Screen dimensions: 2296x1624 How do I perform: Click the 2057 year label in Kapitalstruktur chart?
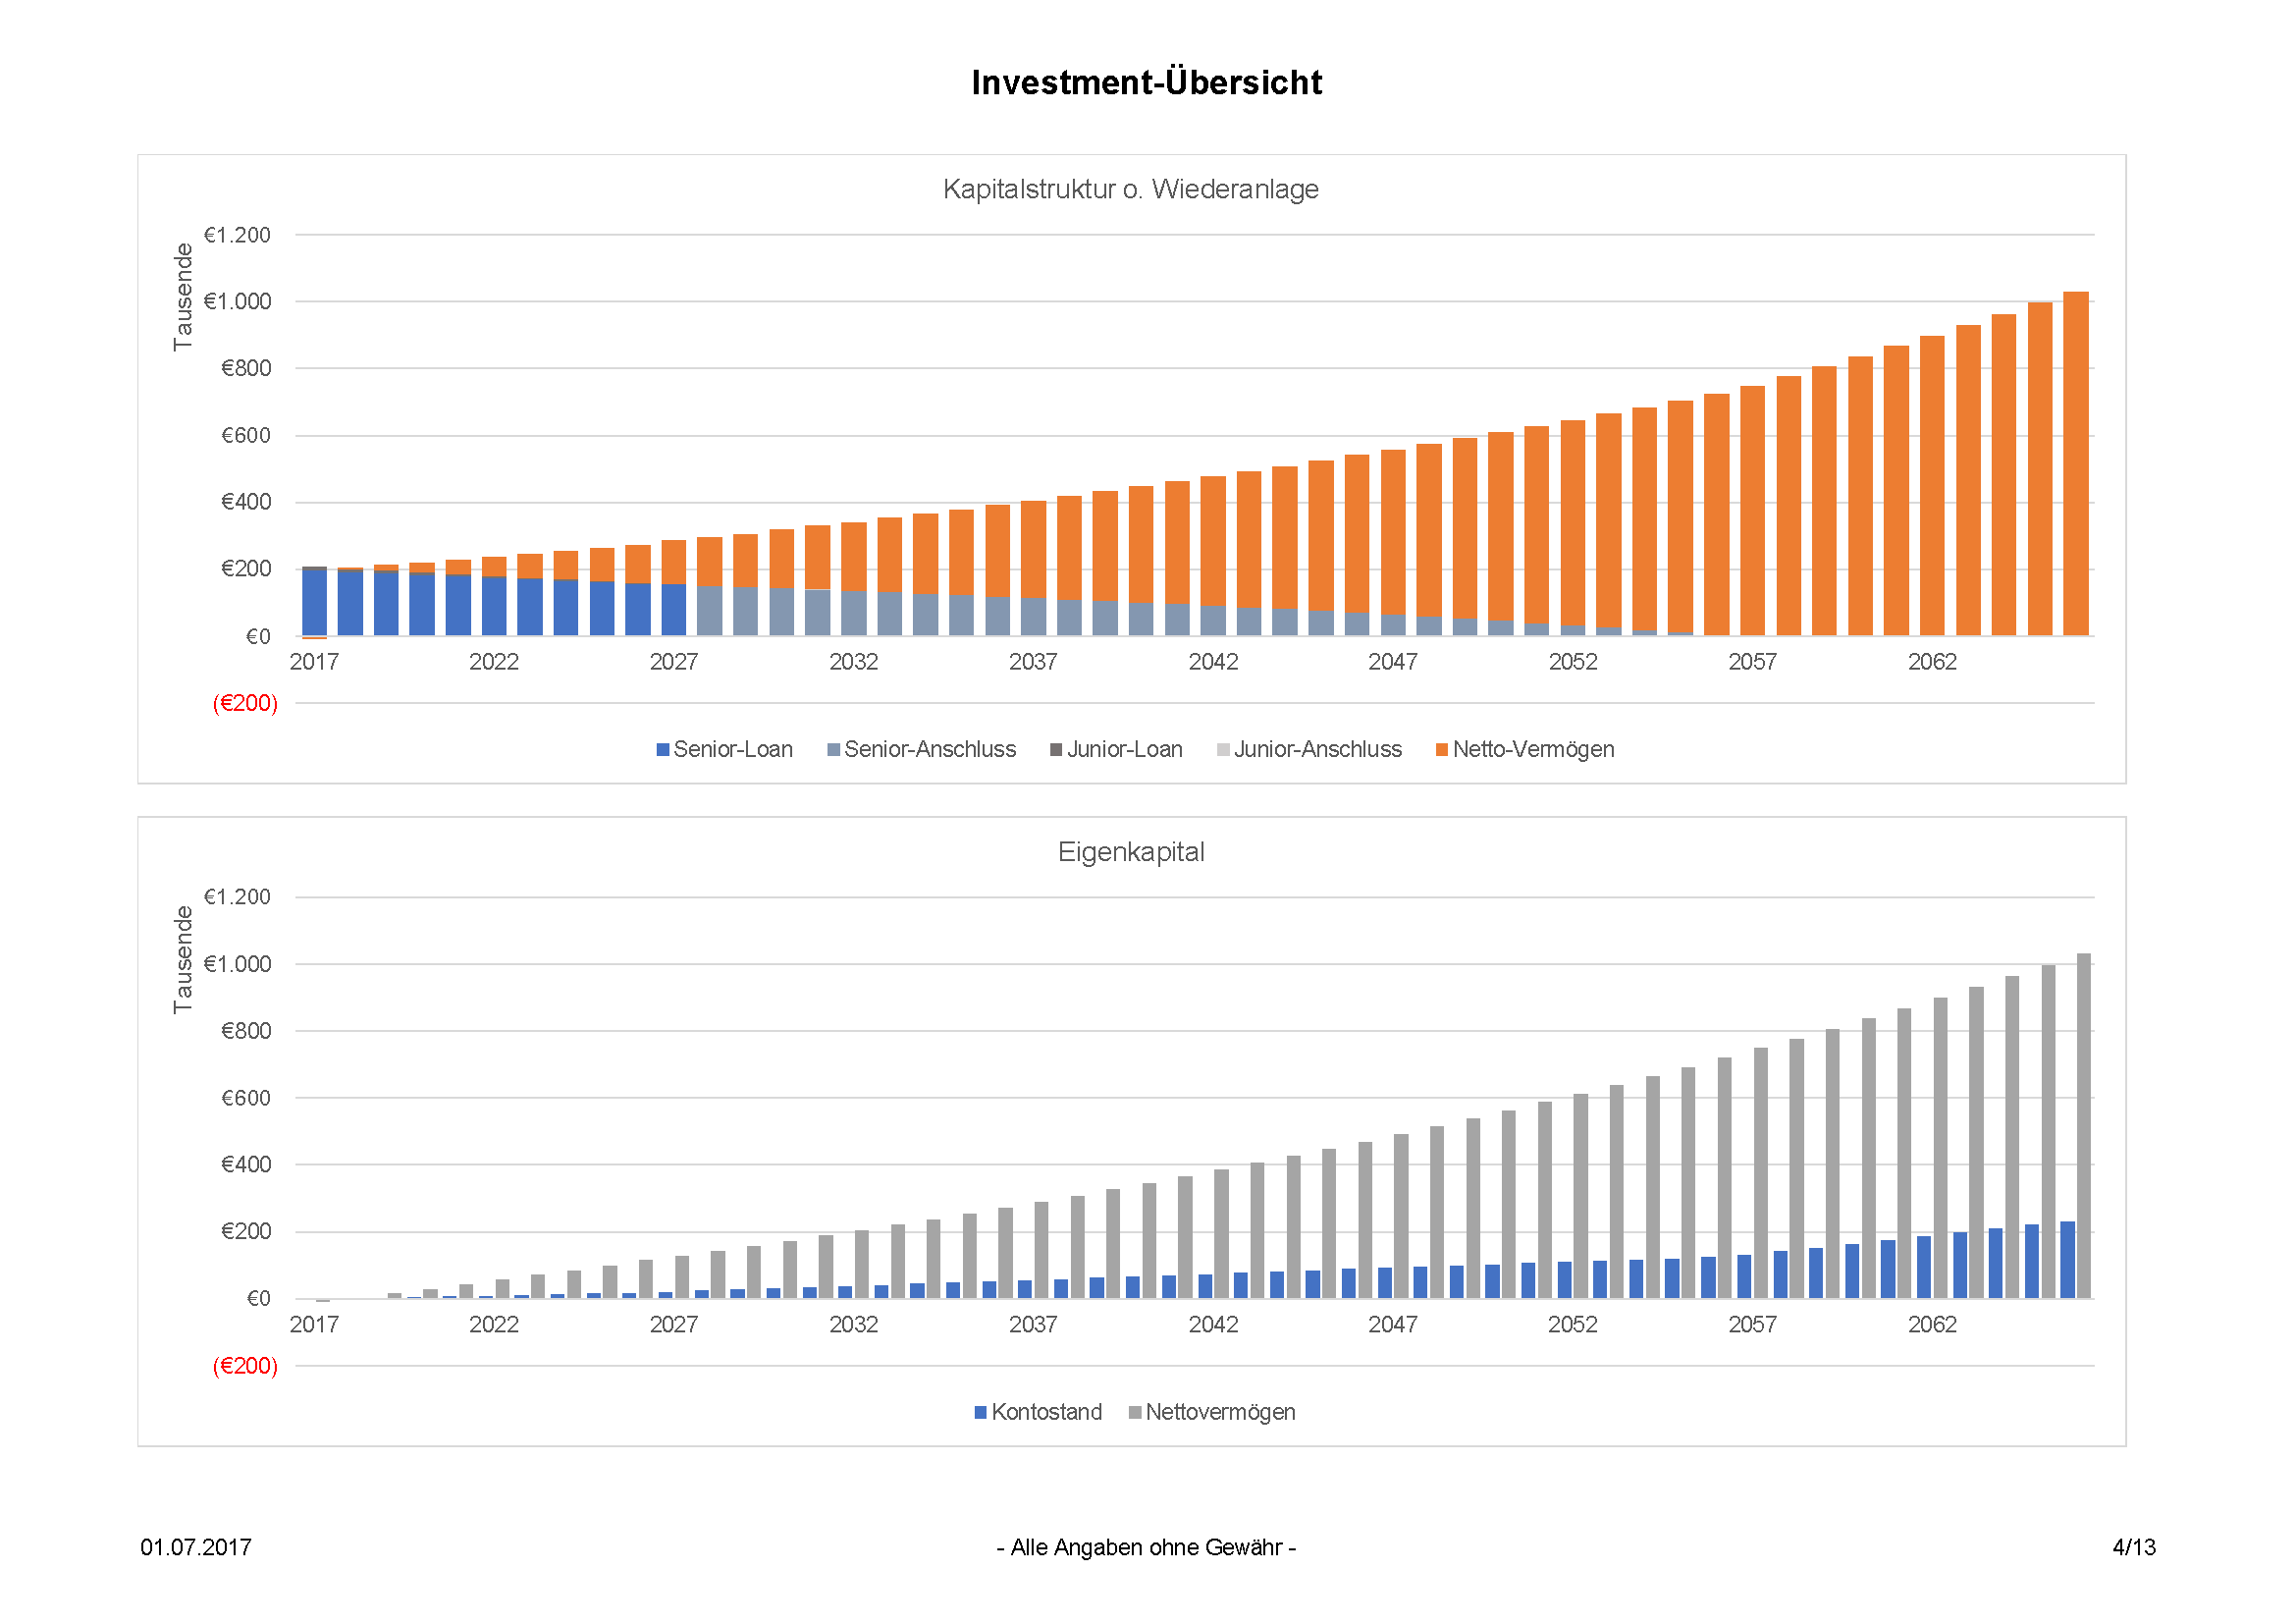1753,662
